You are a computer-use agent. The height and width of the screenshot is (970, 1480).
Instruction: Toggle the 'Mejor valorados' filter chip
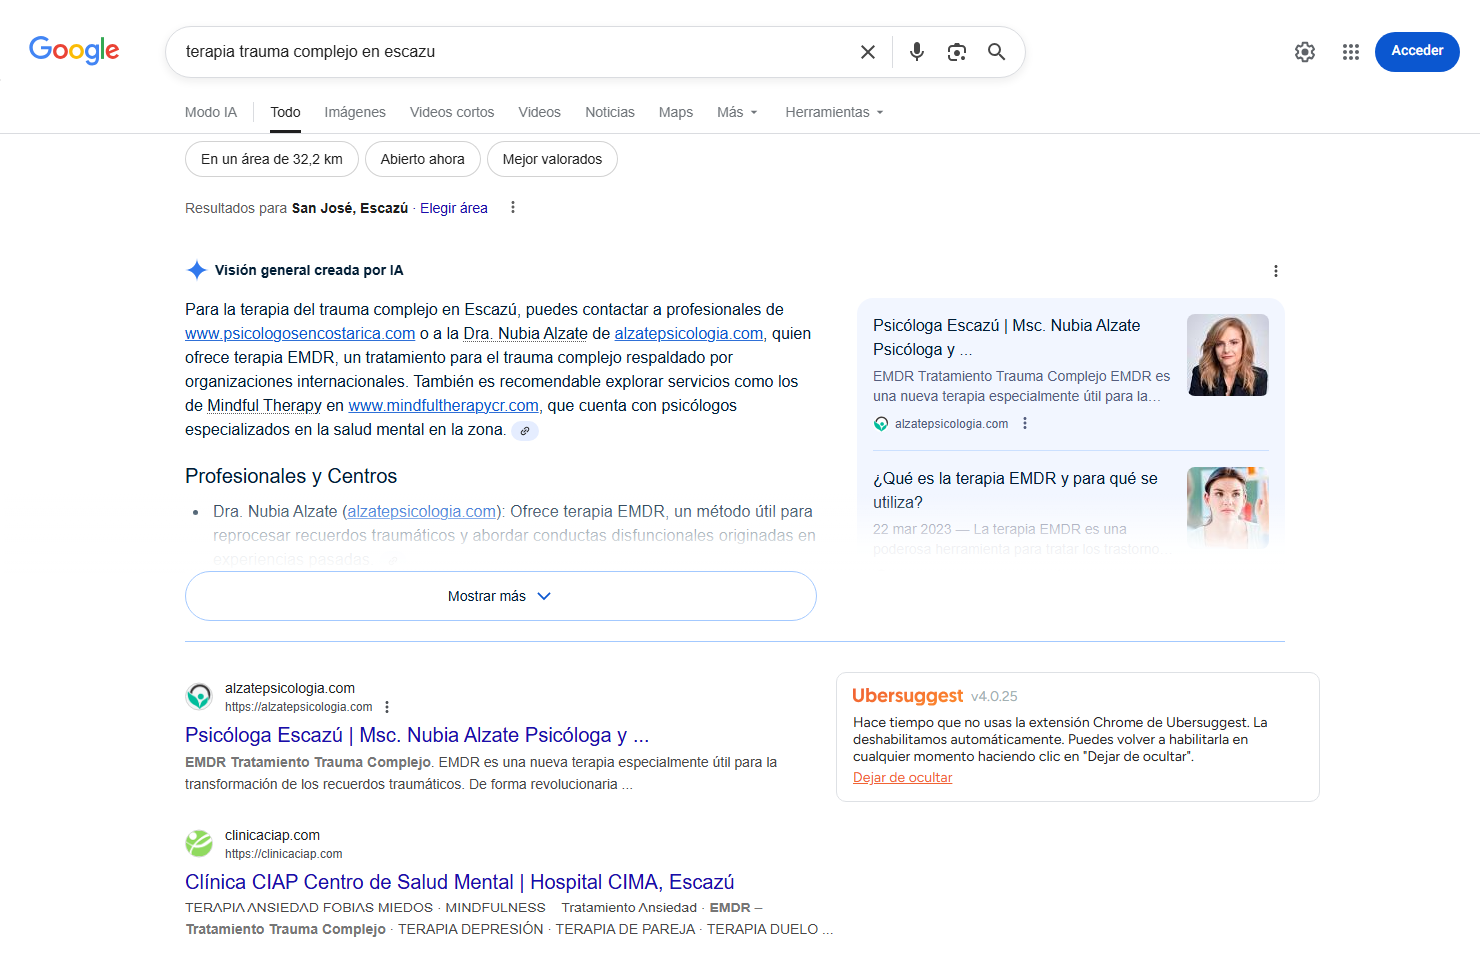(552, 159)
